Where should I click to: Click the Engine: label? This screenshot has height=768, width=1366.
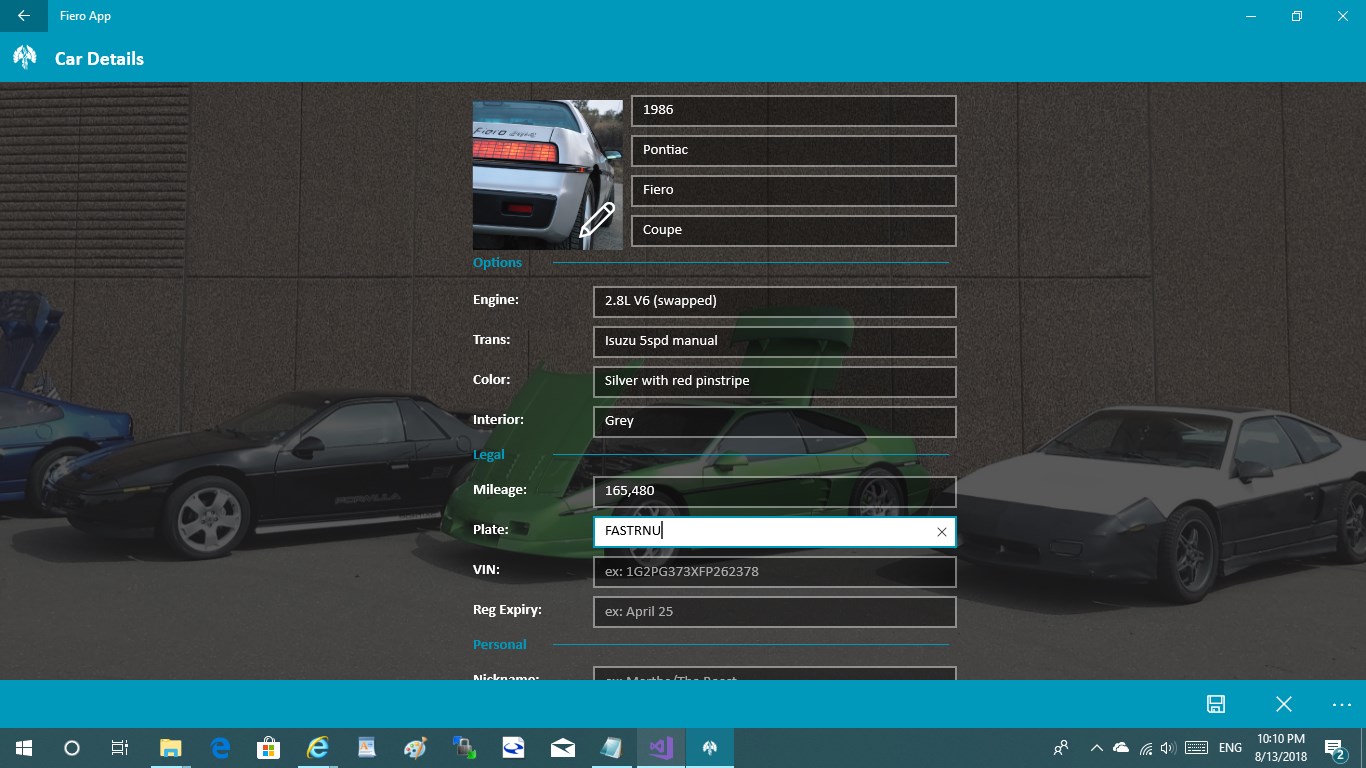point(496,299)
